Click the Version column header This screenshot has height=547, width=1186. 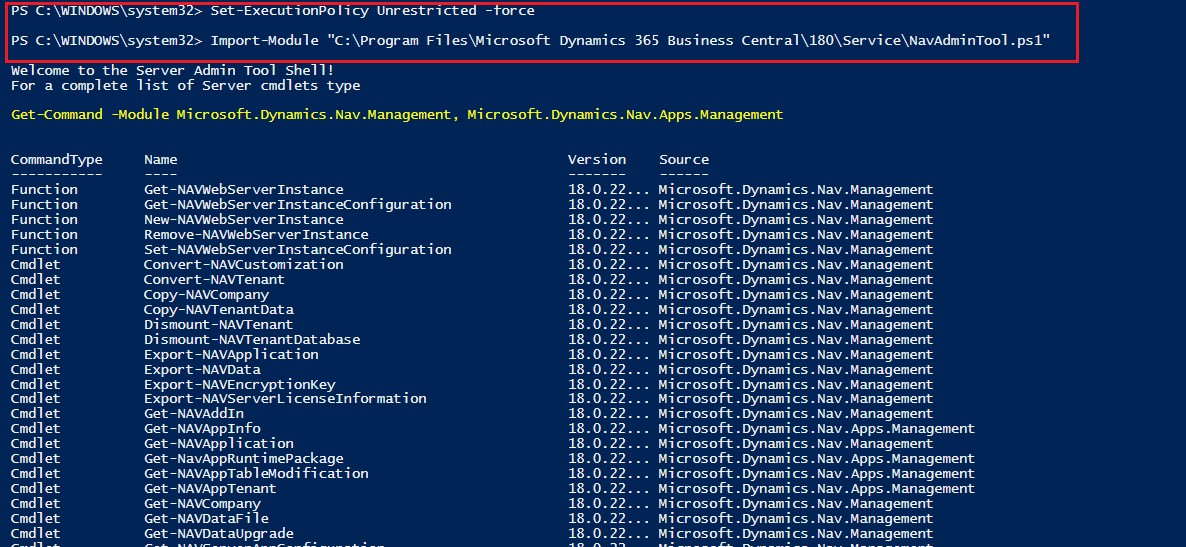(x=597, y=160)
